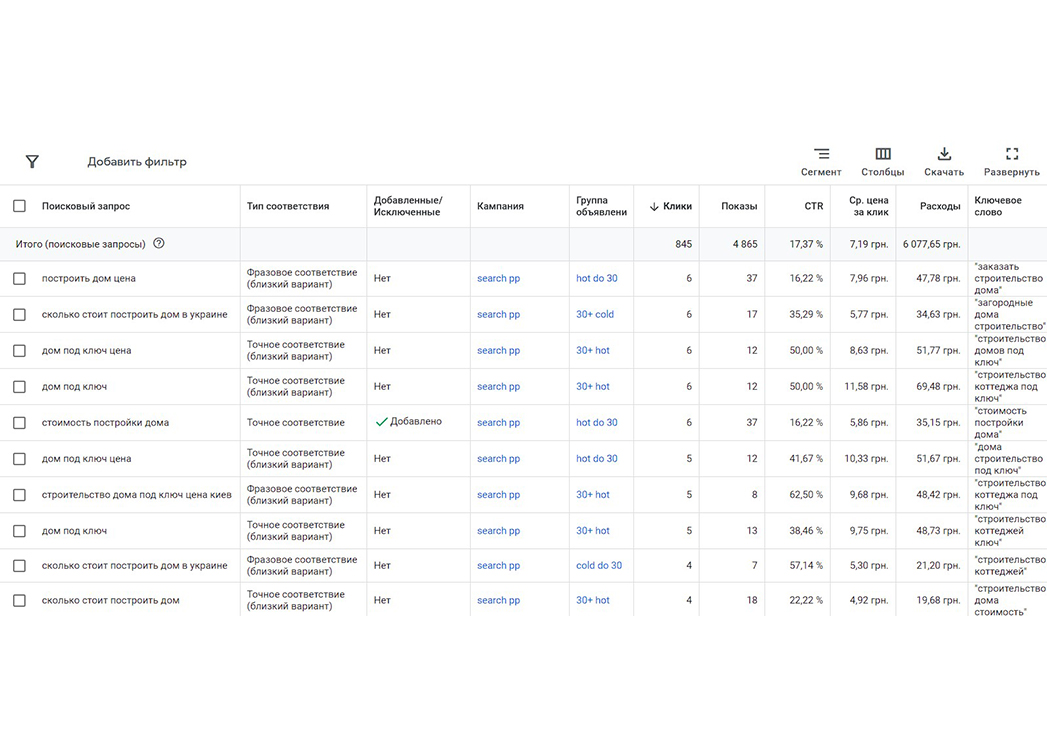
Task: Click the green Добавлено checkmark
Action: (381, 422)
